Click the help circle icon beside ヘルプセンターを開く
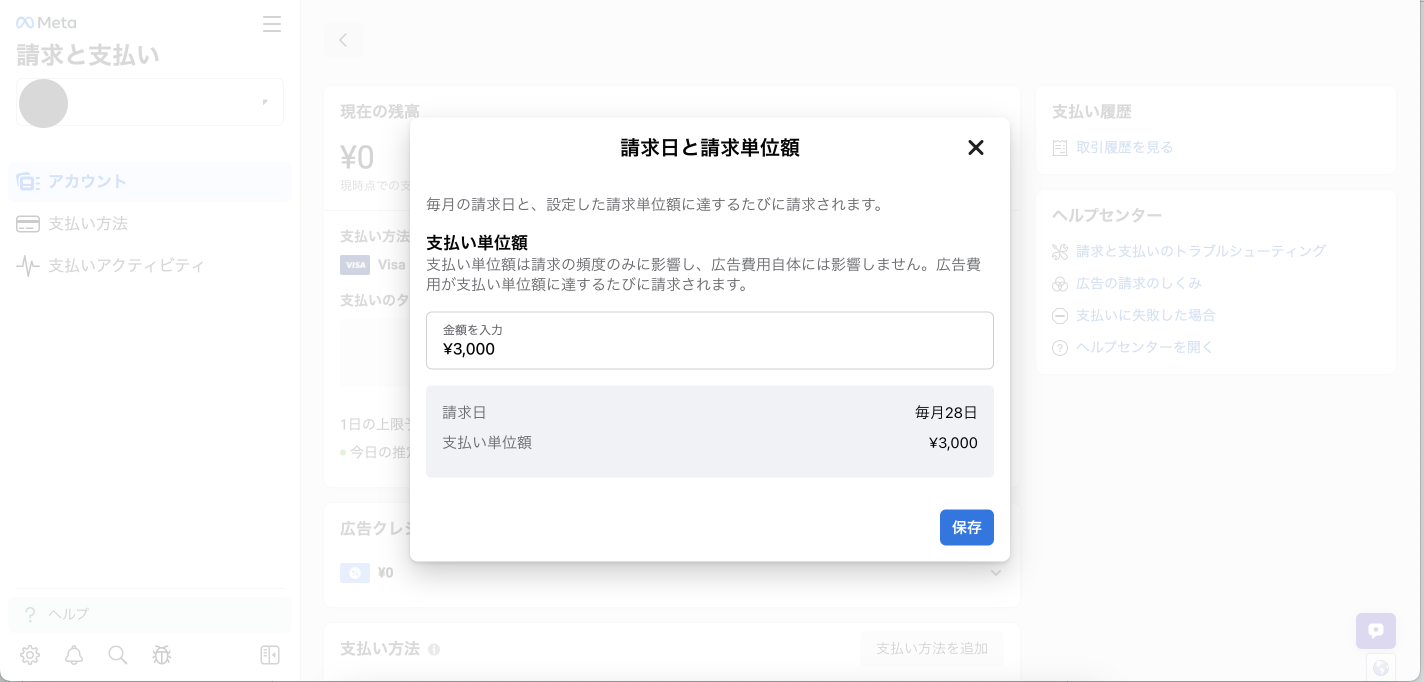 point(1060,348)
